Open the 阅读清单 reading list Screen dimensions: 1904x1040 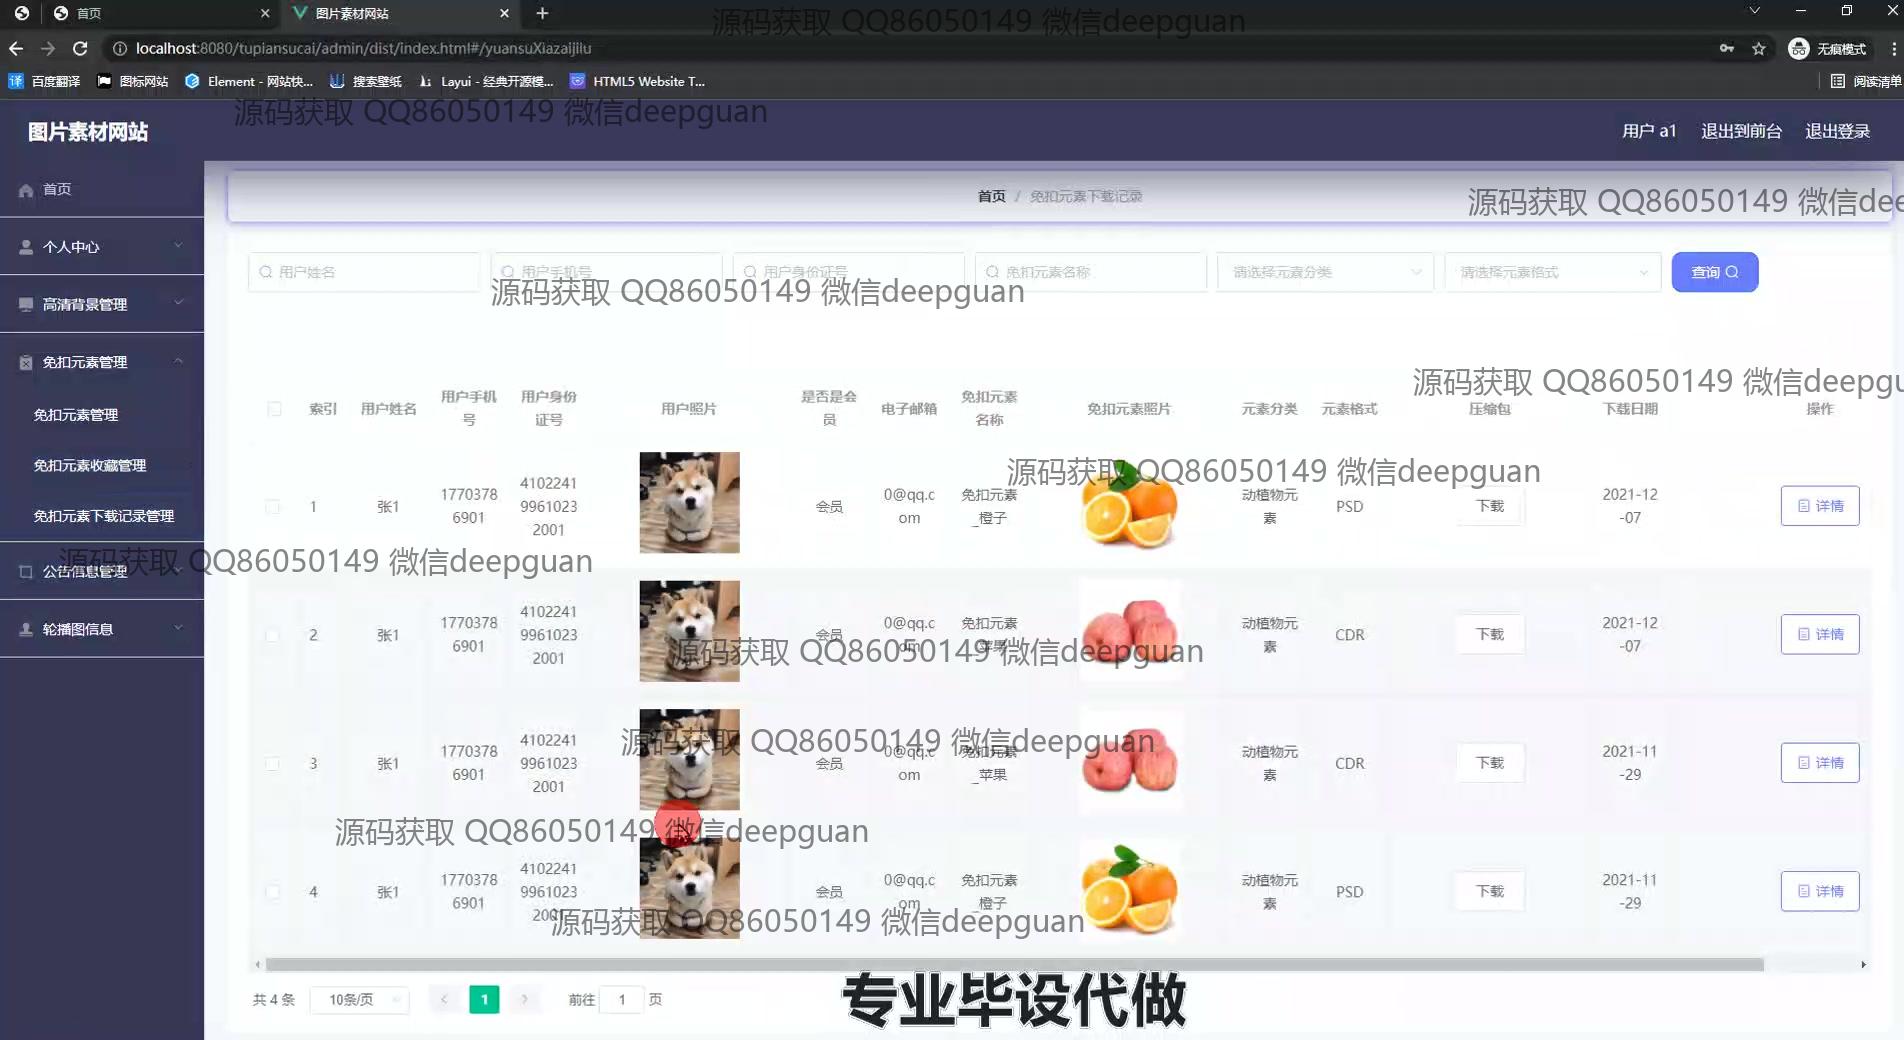(x=1866, y=81)
